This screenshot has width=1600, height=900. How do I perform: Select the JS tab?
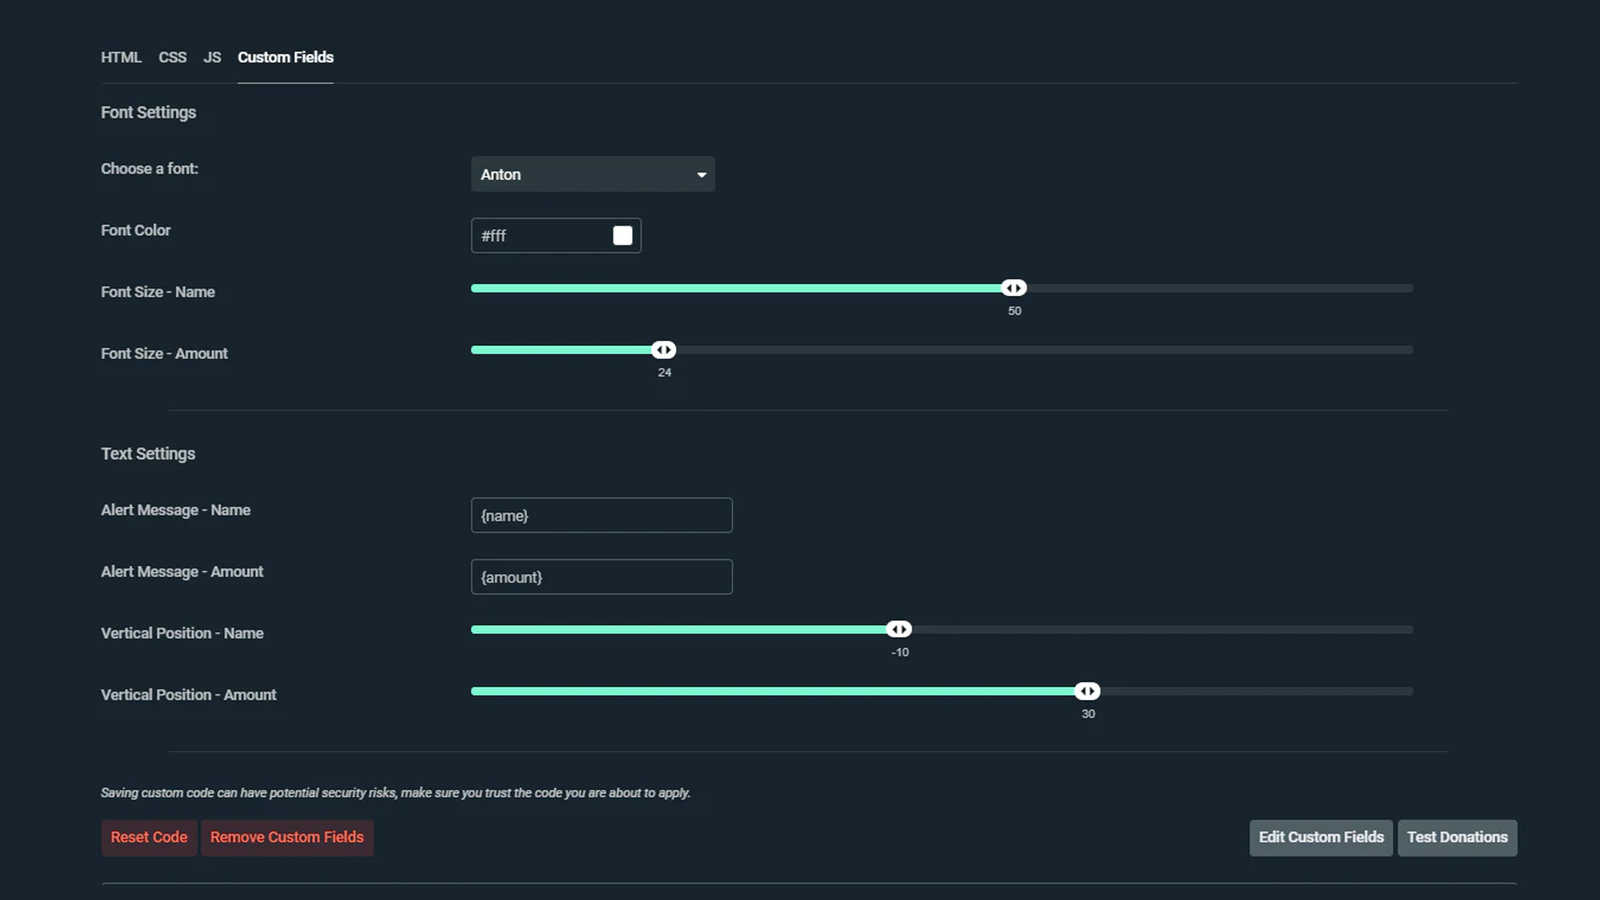click(212, 57)
